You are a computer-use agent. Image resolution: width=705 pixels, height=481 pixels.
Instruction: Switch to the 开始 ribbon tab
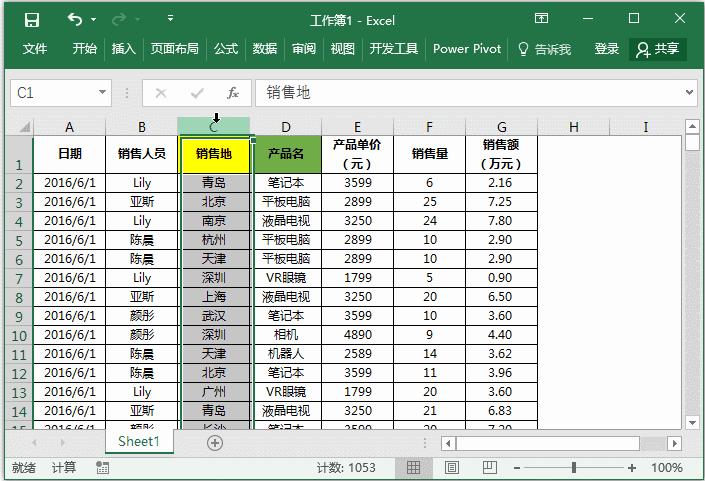click(85, 49)
